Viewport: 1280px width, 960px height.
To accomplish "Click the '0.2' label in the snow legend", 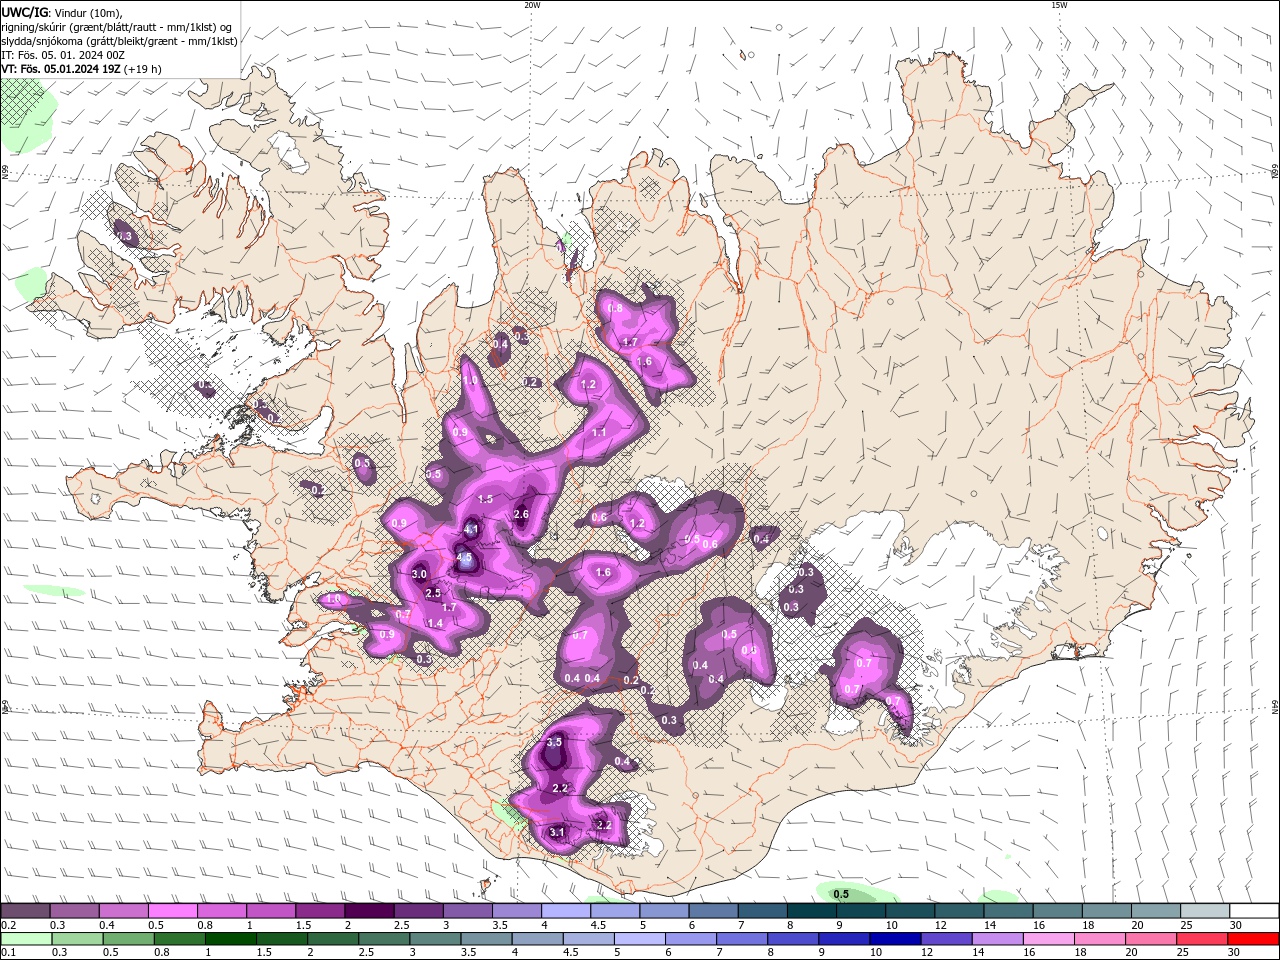I will (x=8, y=925).
